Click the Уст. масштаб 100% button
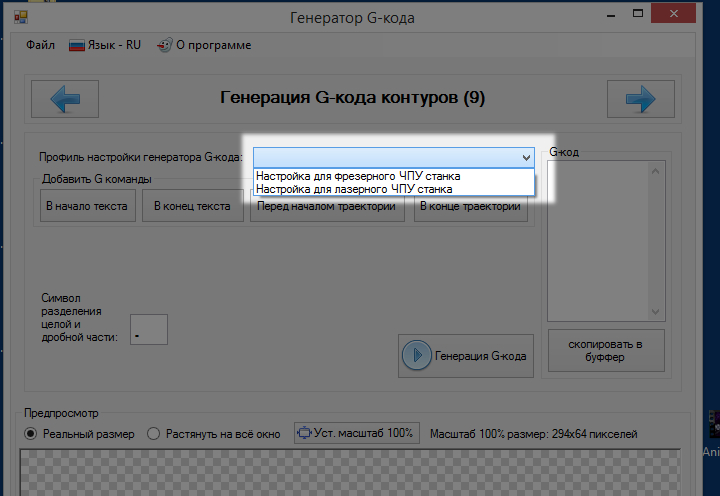The image size is (720, 496). coord(357,433)
